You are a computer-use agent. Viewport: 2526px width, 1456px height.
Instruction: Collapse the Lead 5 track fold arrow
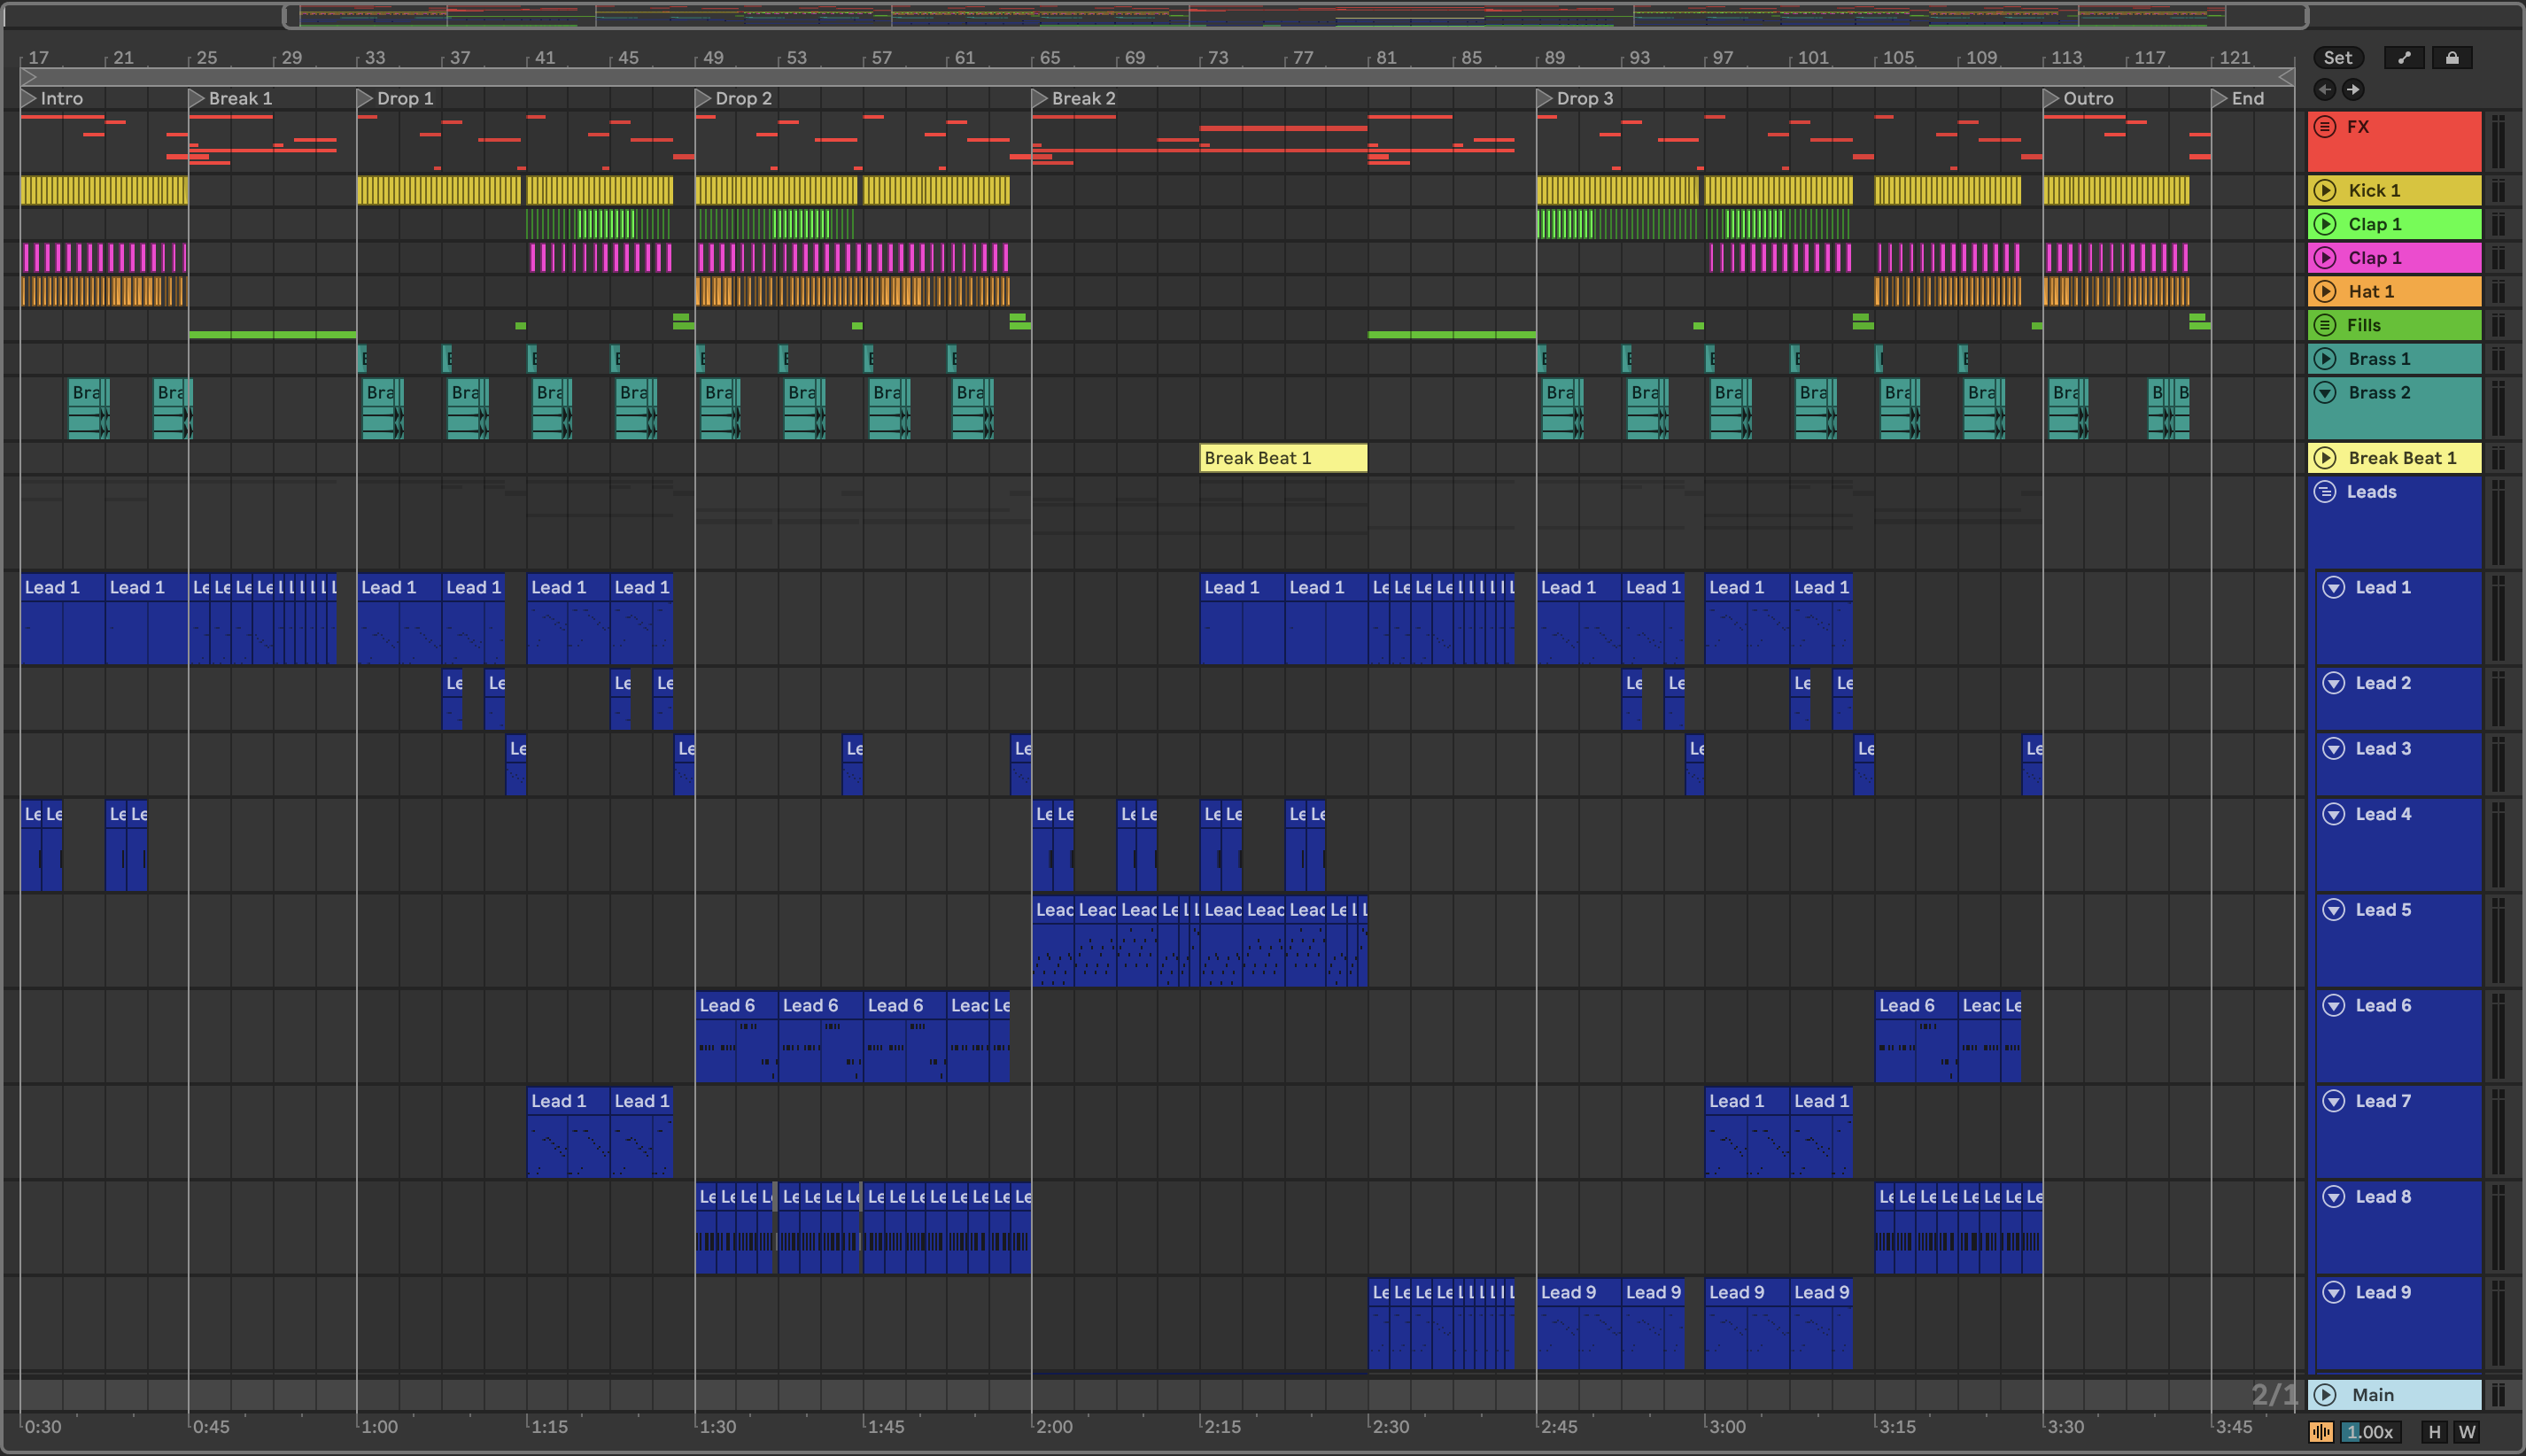pos(2333,910)
